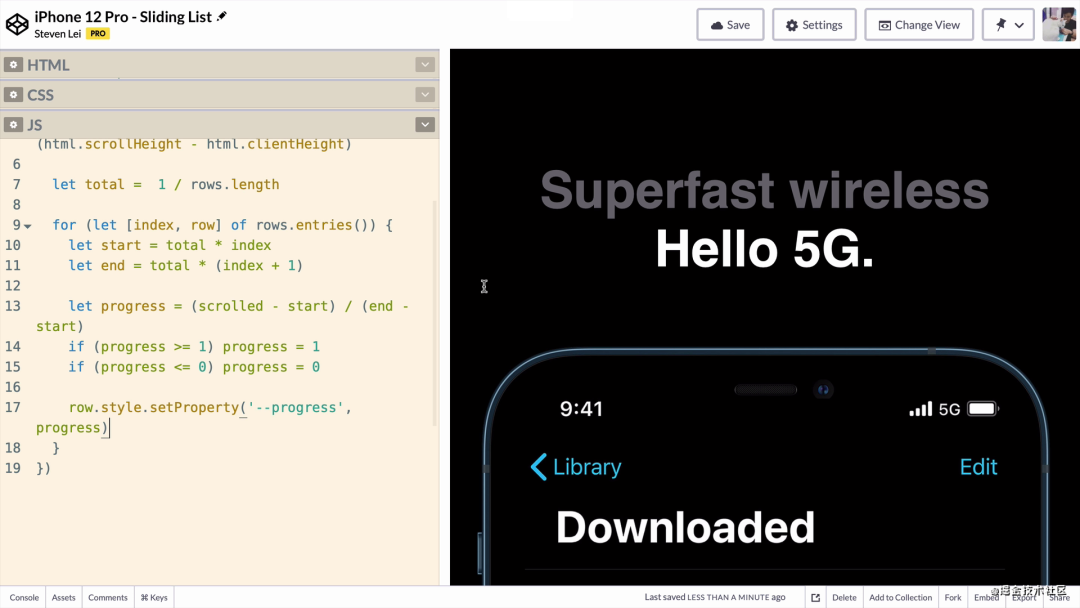Open the Console panel
Viewport: 1080px width, 608px height.
pyautogui.click(x=24, y=597)
